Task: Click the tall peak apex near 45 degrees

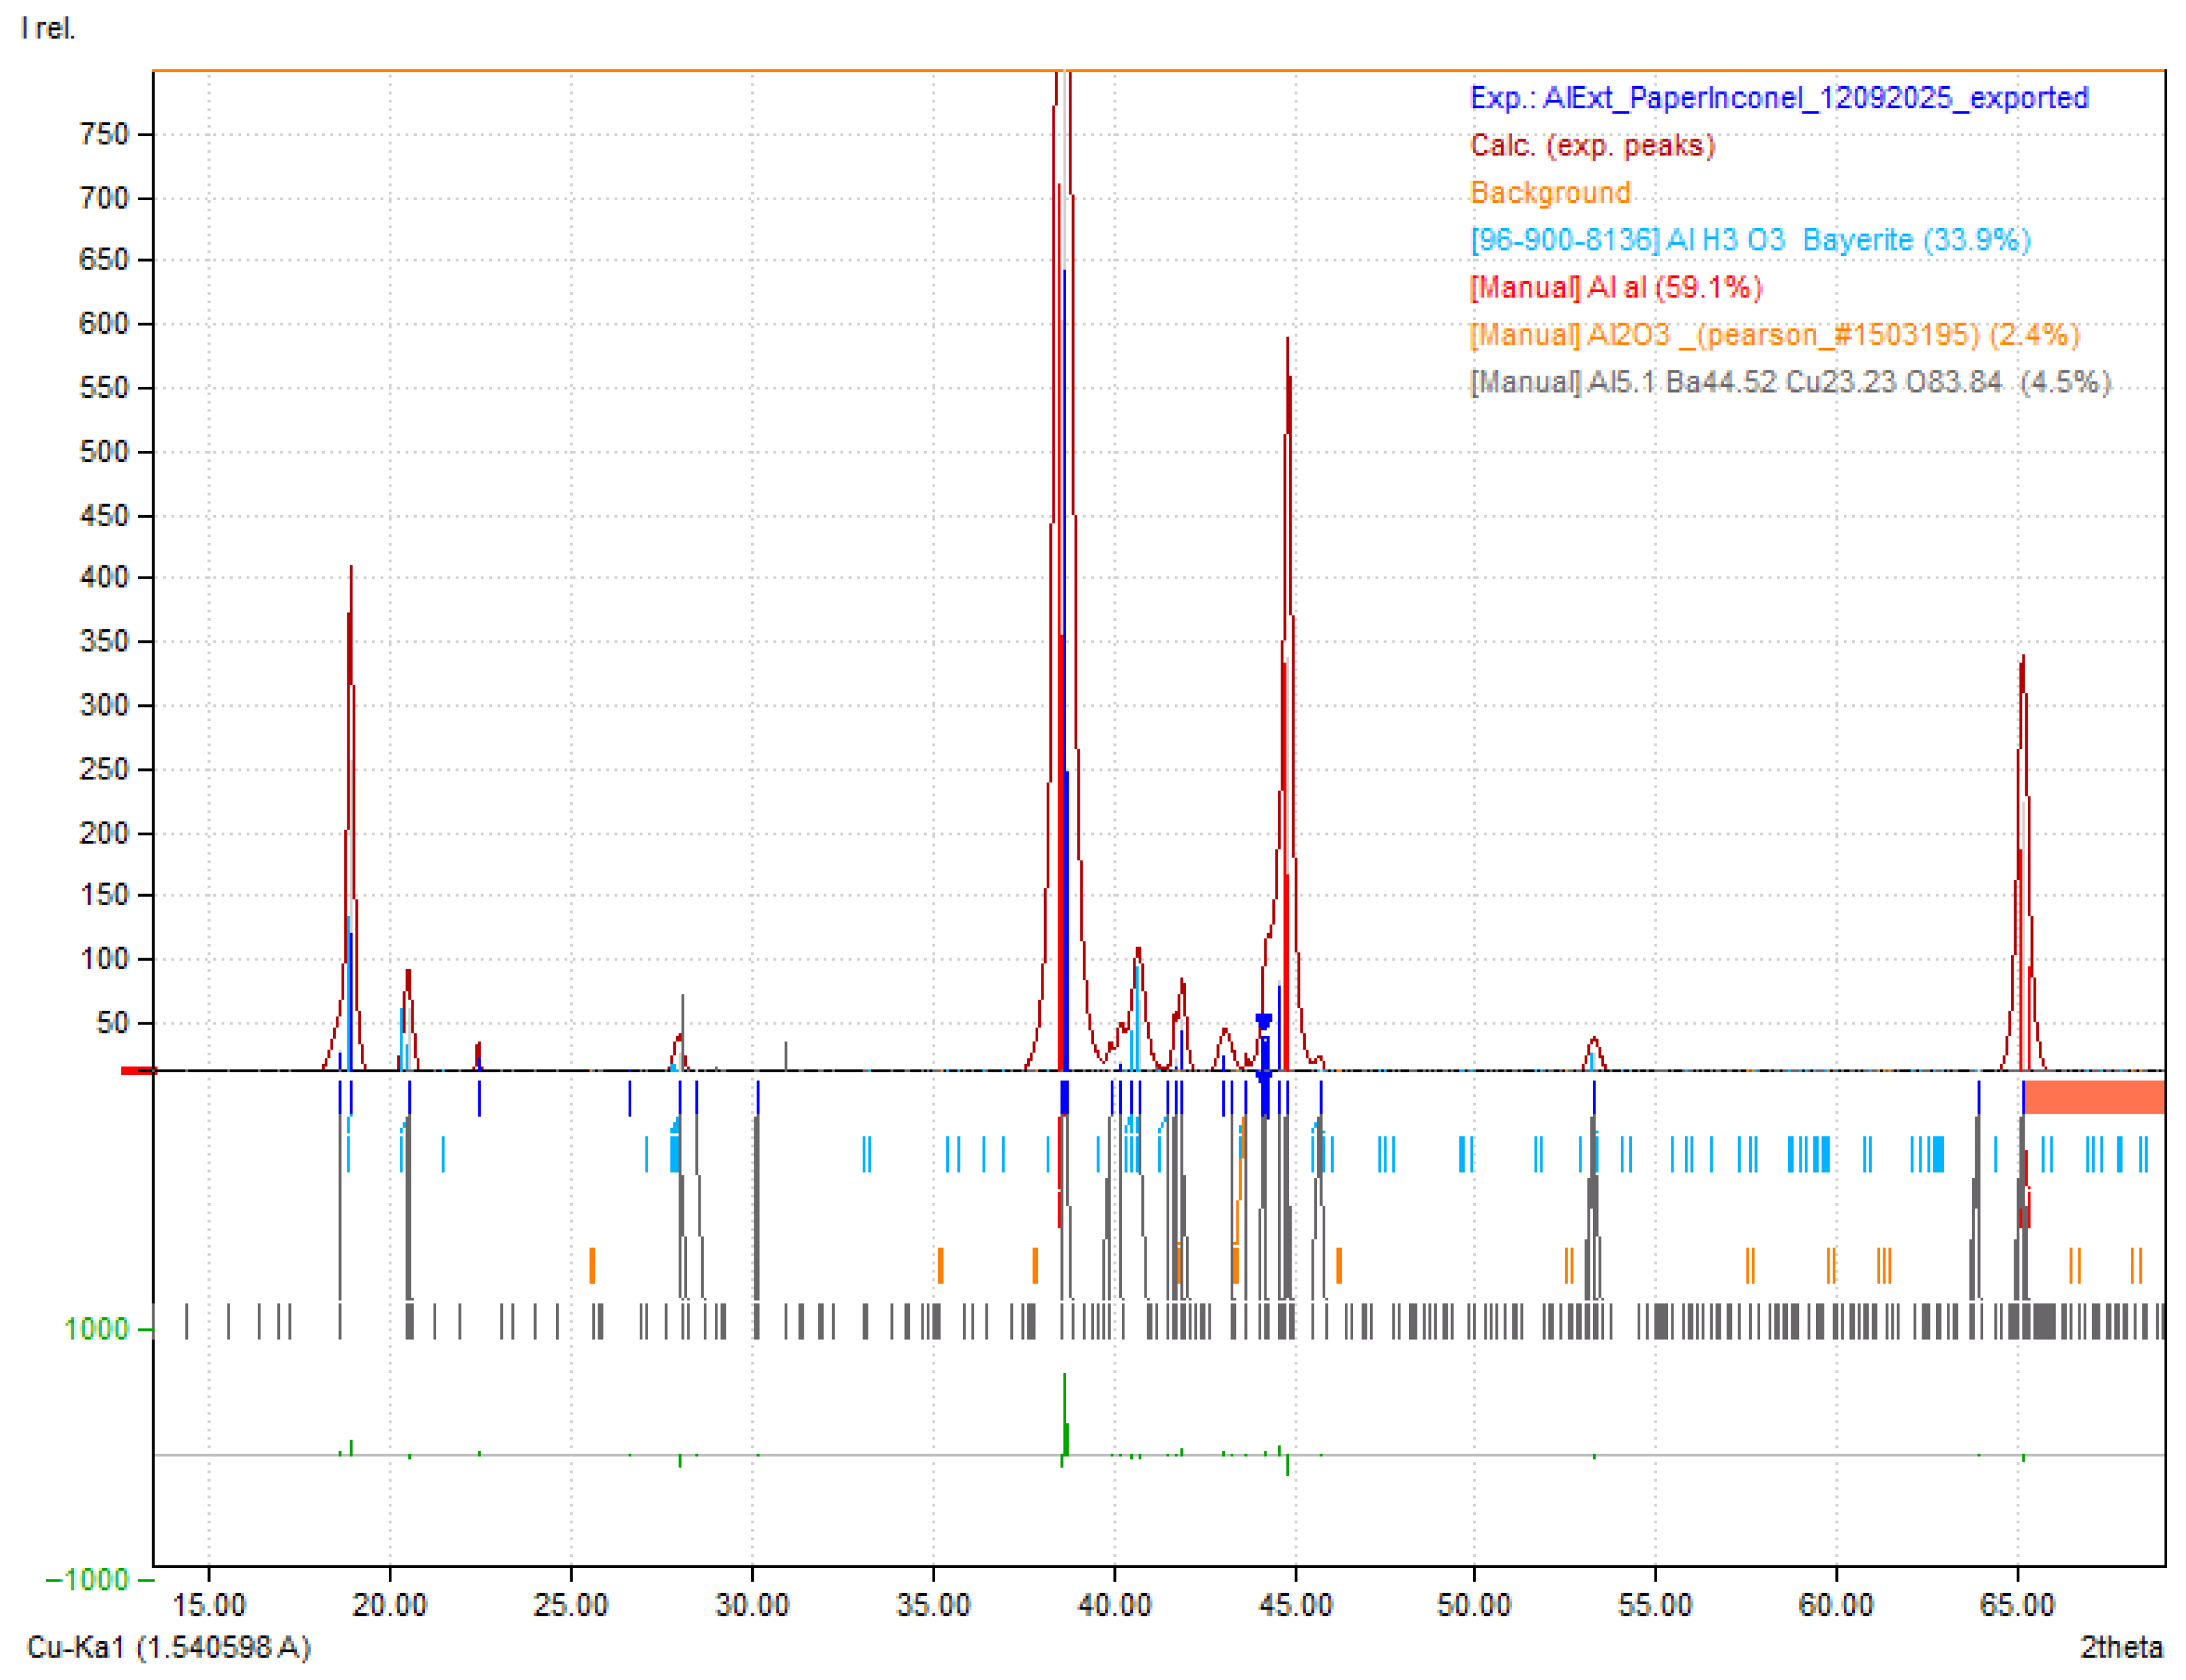Action: (x=1287, y=342)
